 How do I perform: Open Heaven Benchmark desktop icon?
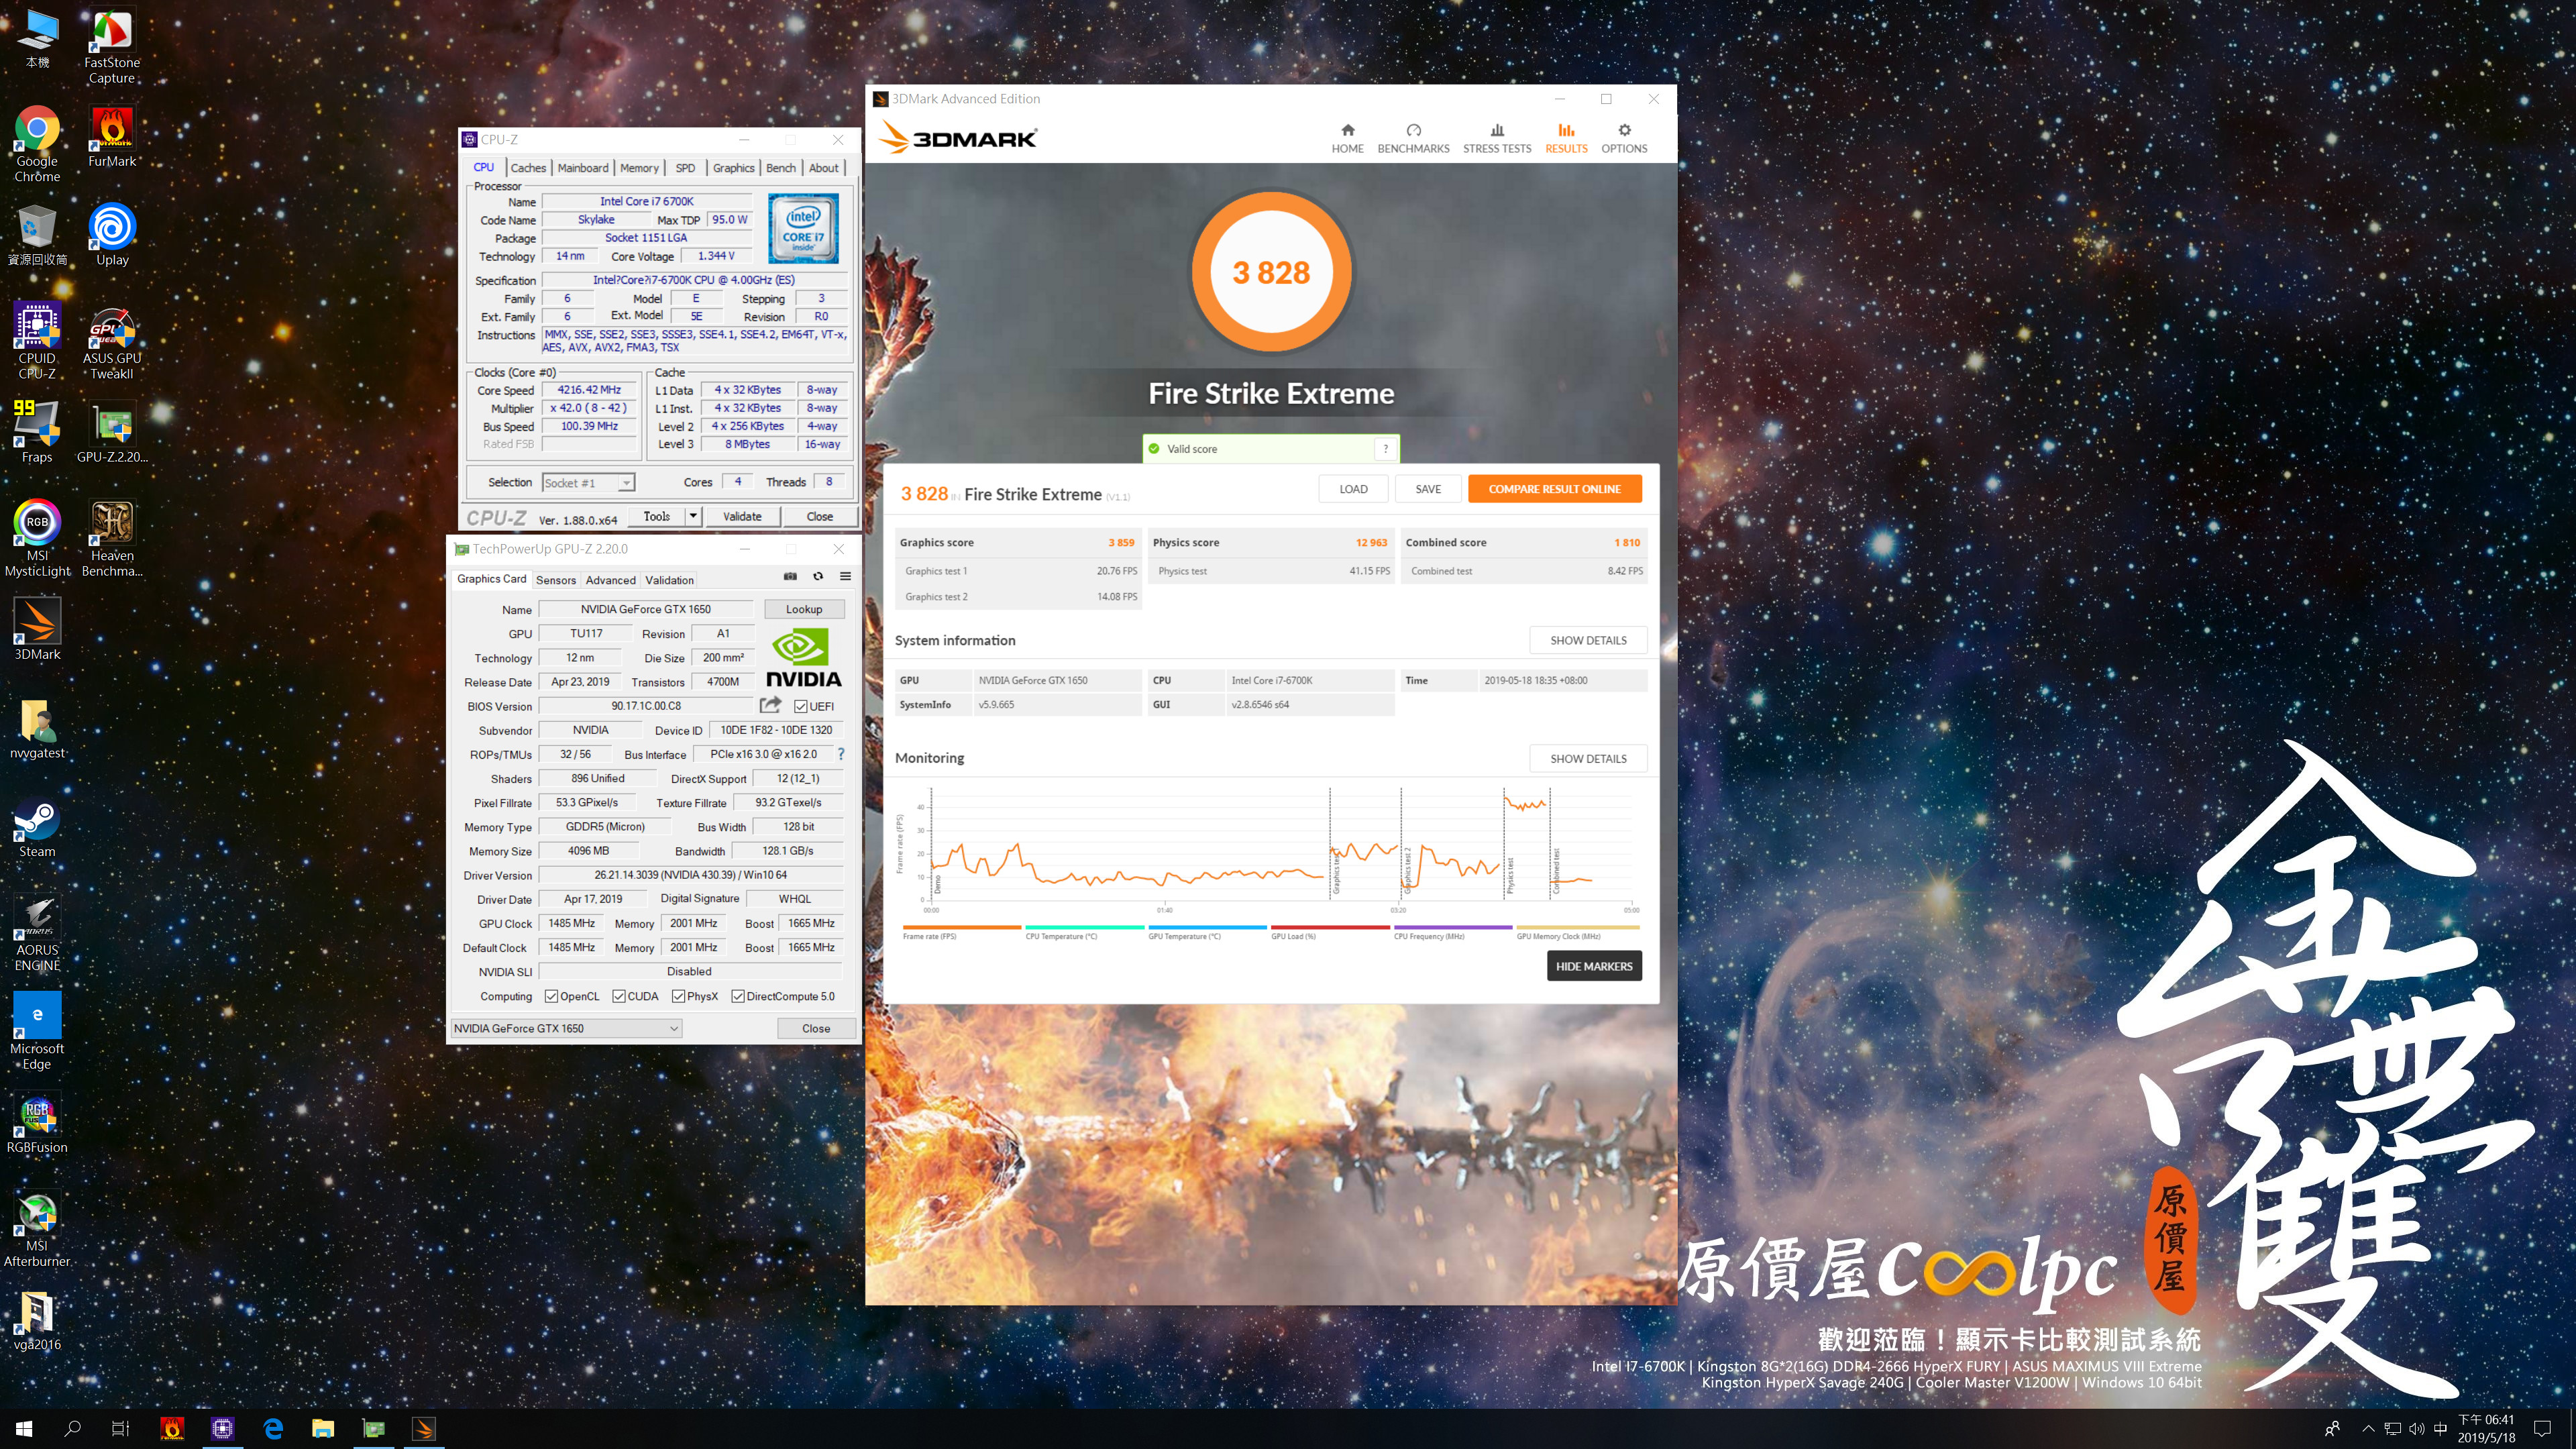pyautogui.click(x=112, y=538)
